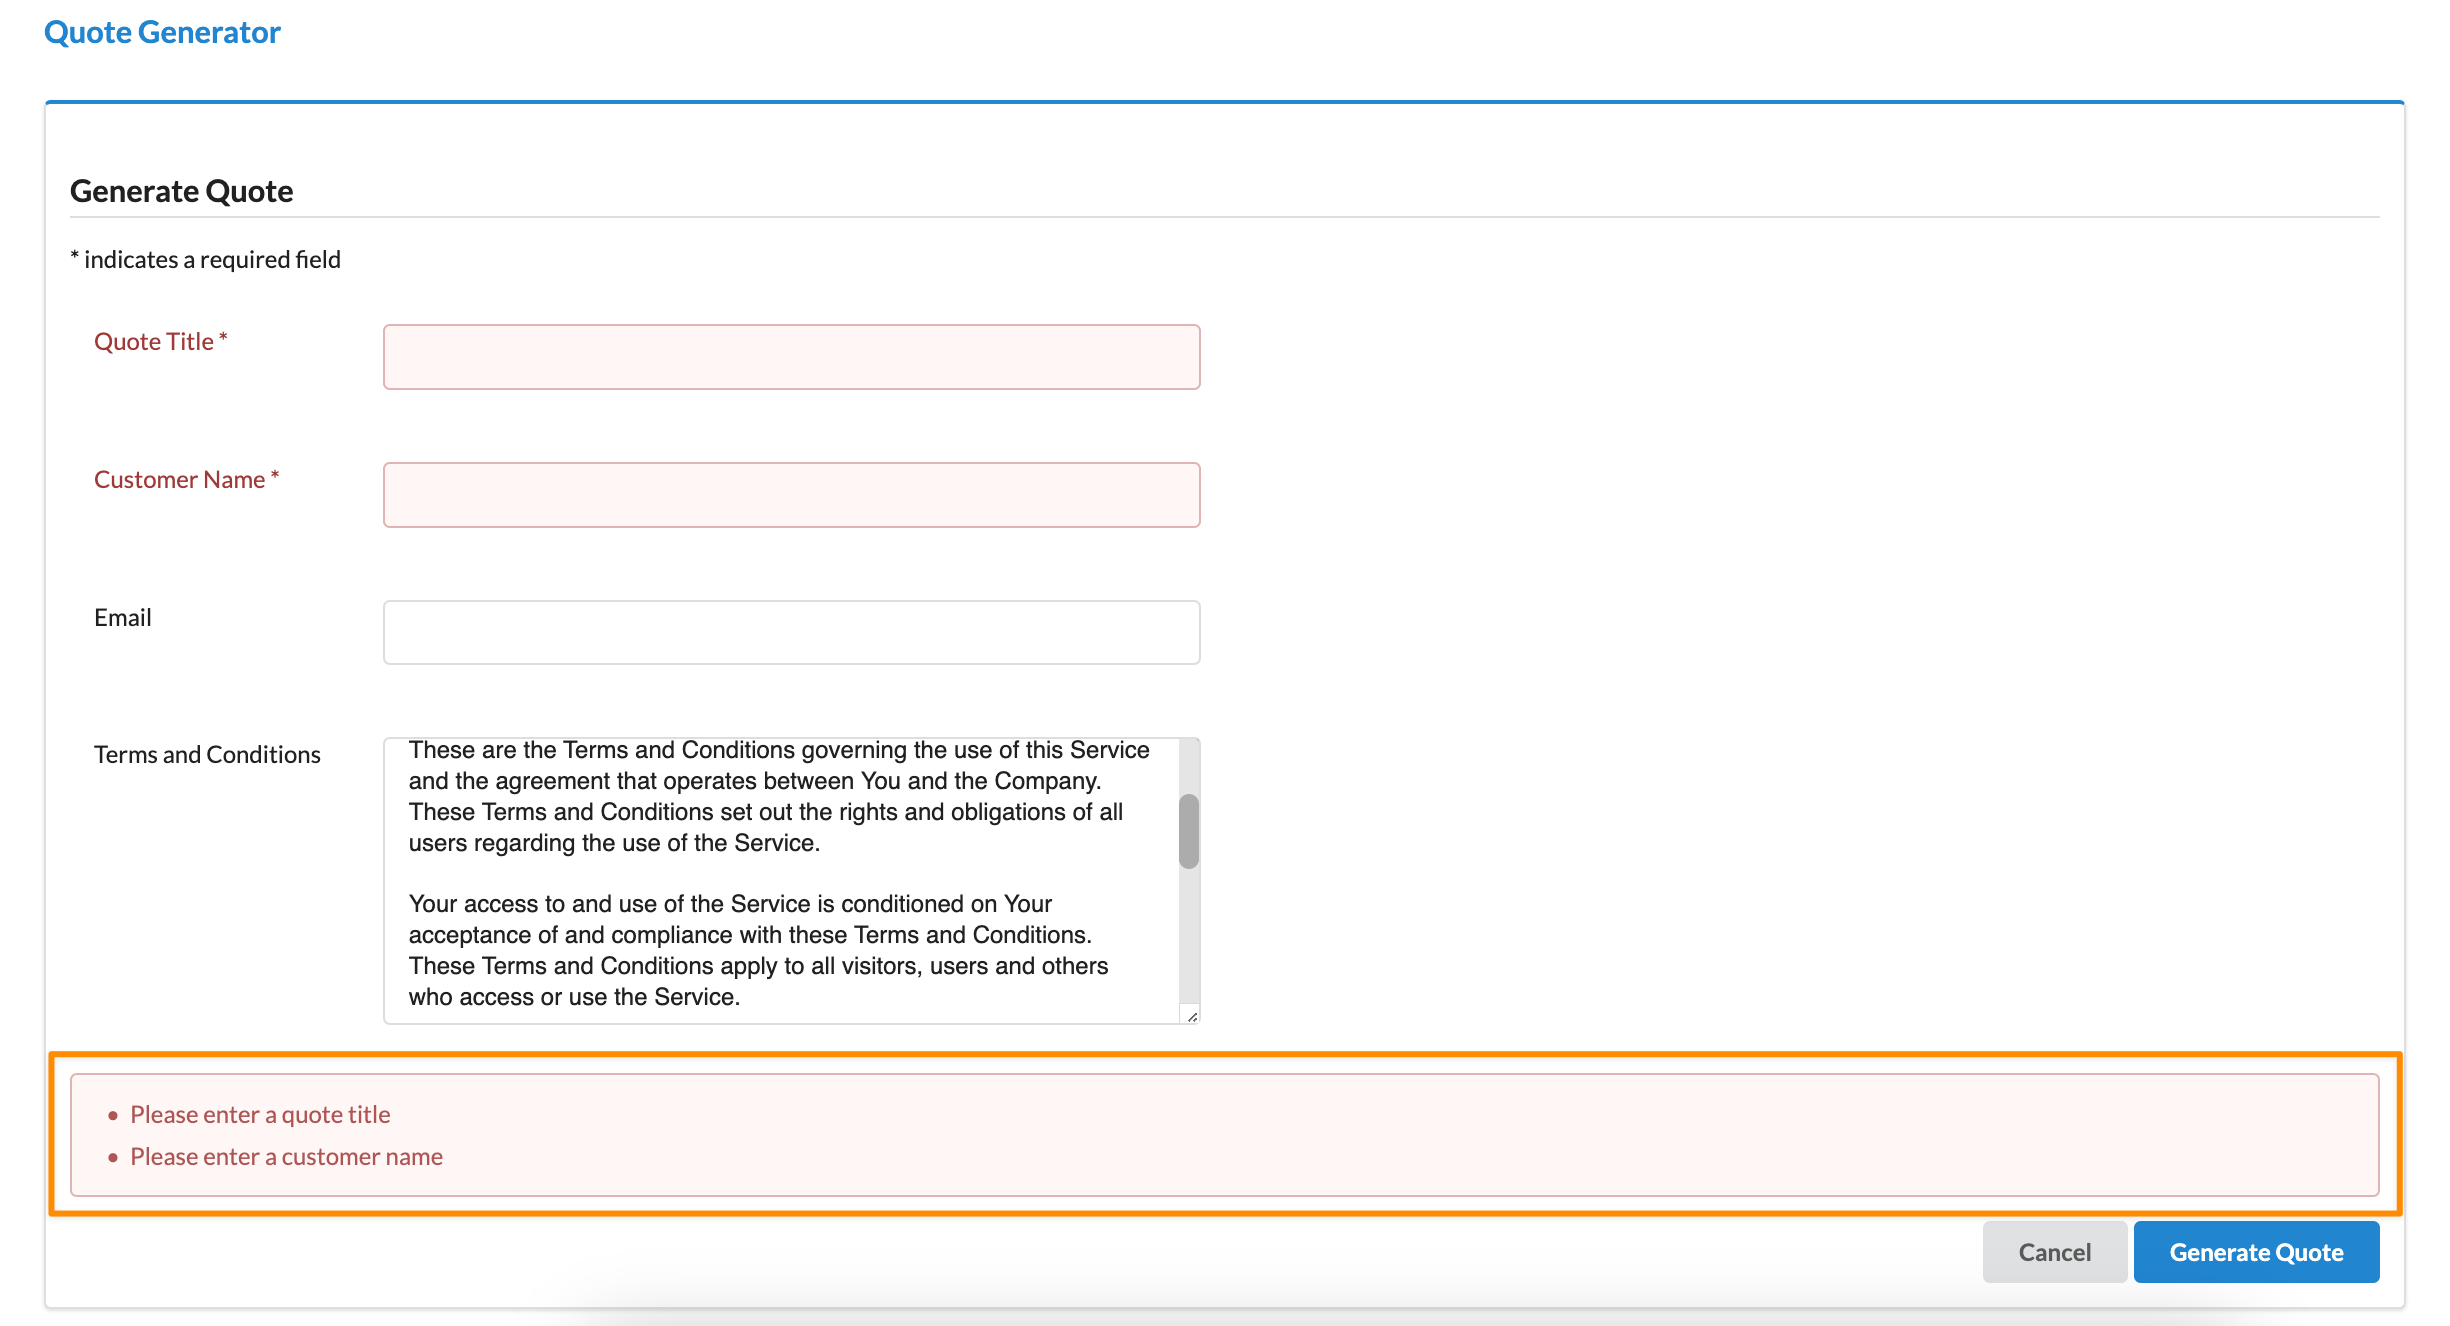This screenshot has height=1326, width=2450.
Task: Click the Quote Title input field
Action: [791, 357]
